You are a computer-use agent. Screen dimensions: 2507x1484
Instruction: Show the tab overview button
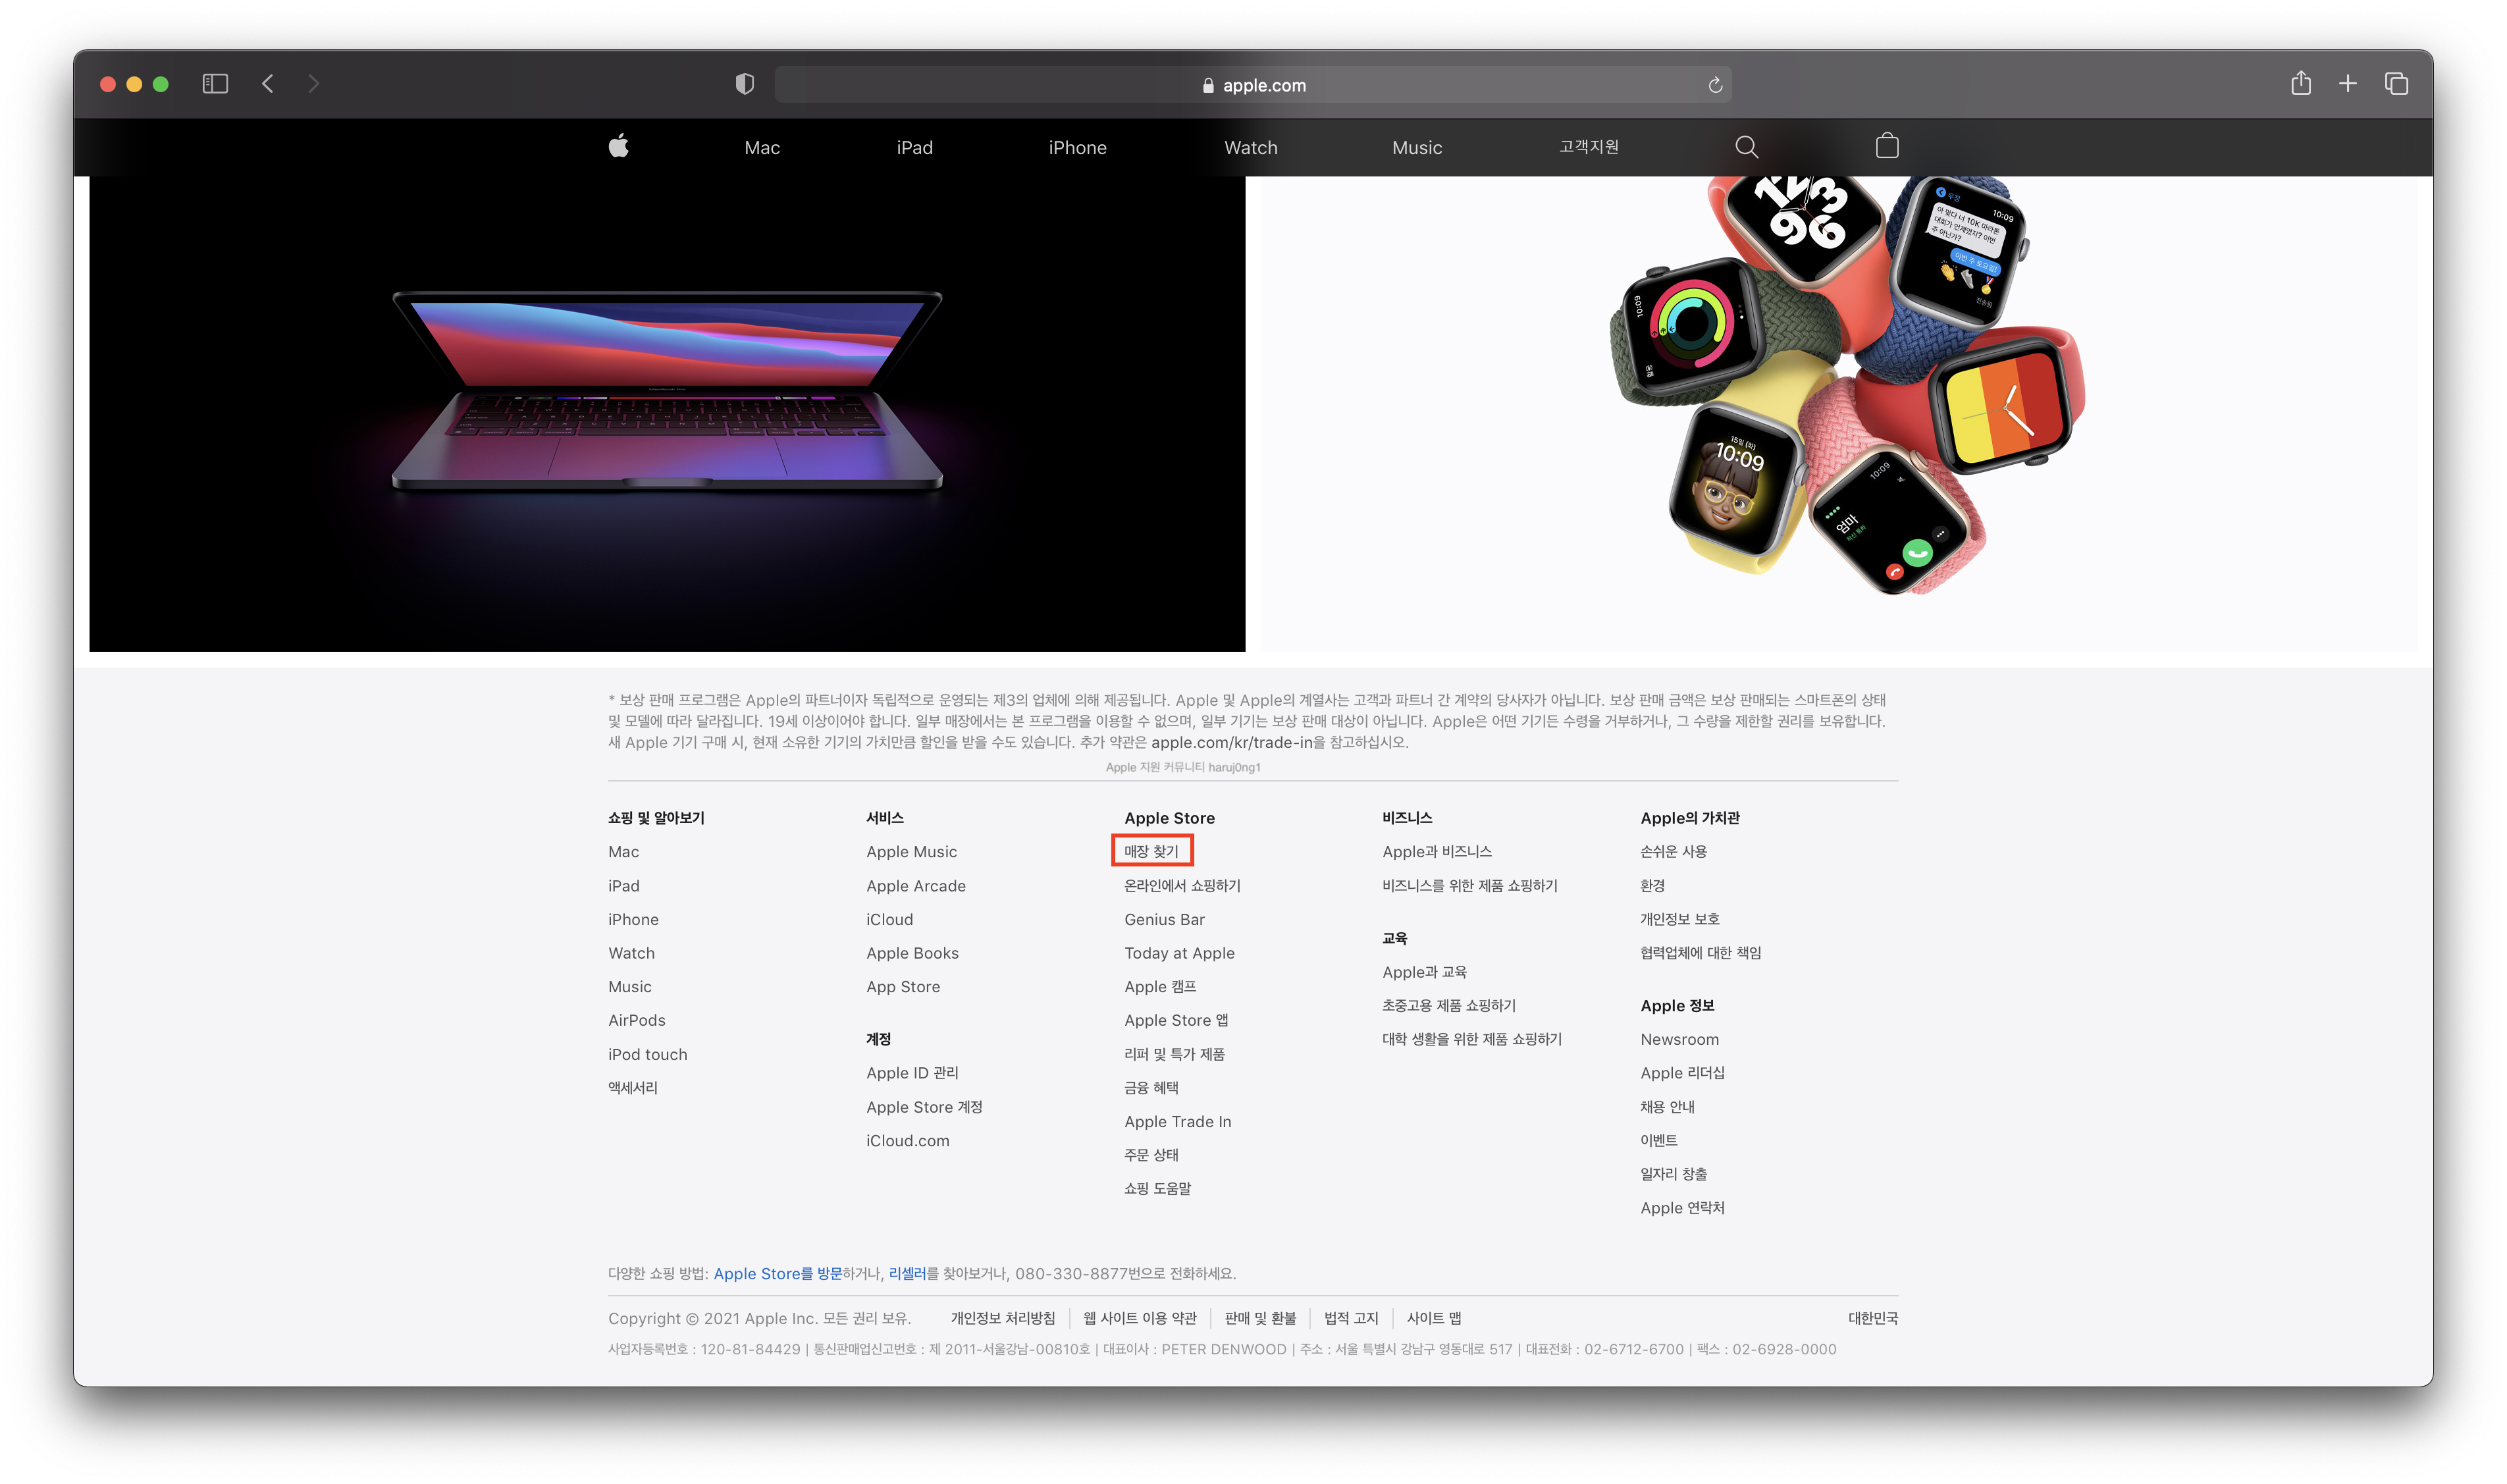point(2395,84)
